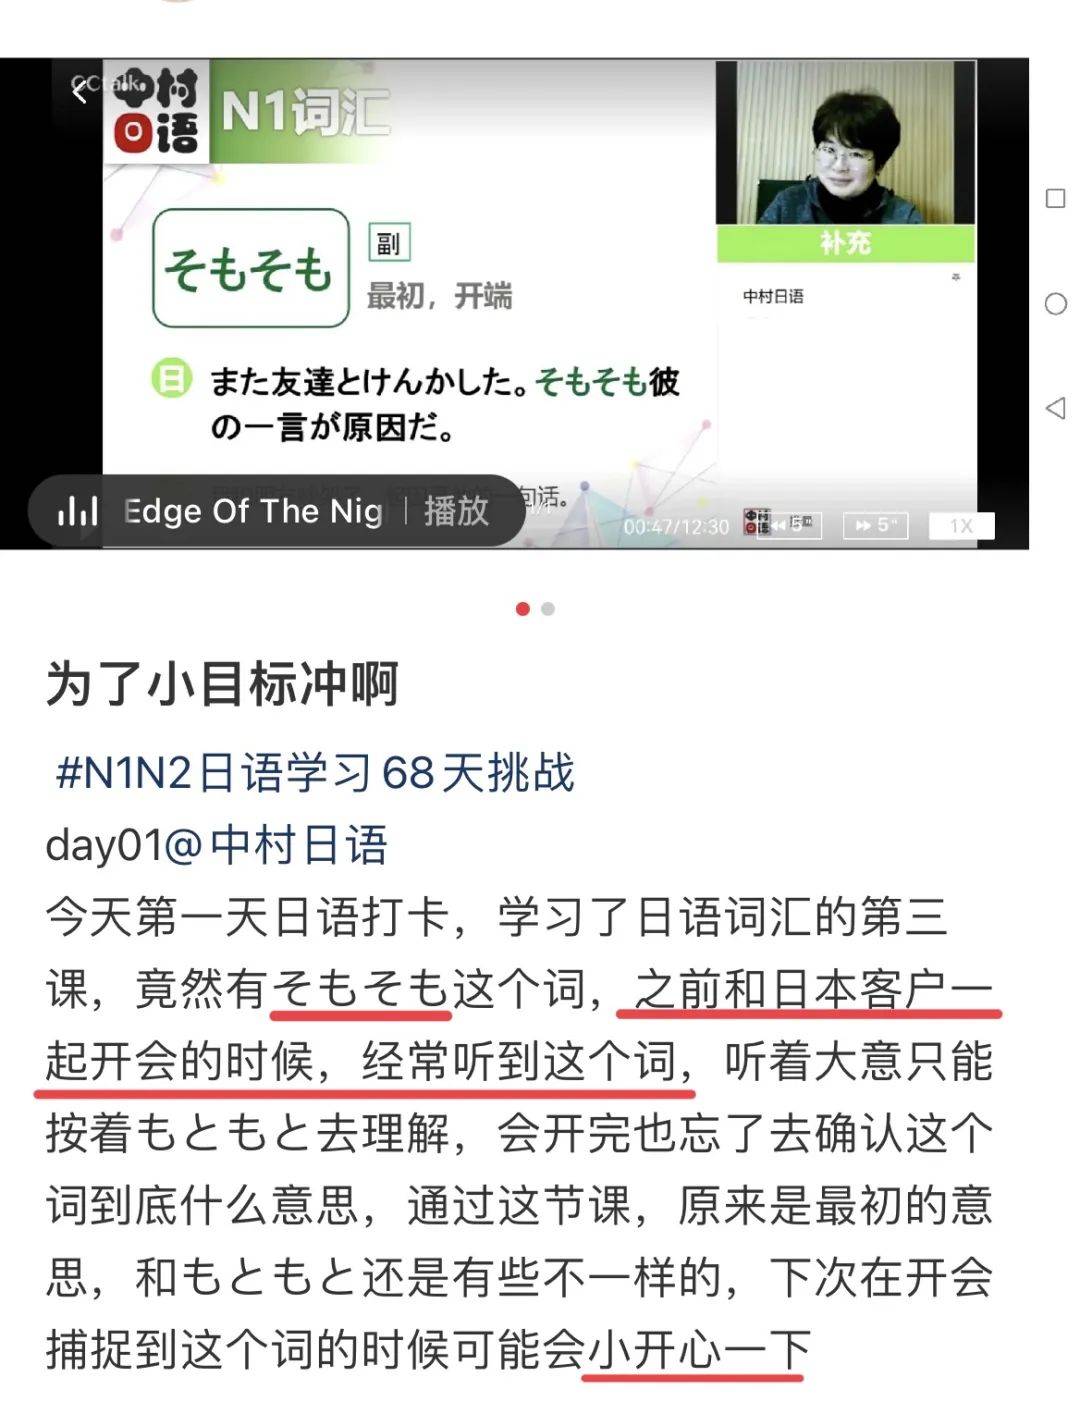Tap the back arrow on the video
Screen dimensions: 1080x1426
click(80, 91)
